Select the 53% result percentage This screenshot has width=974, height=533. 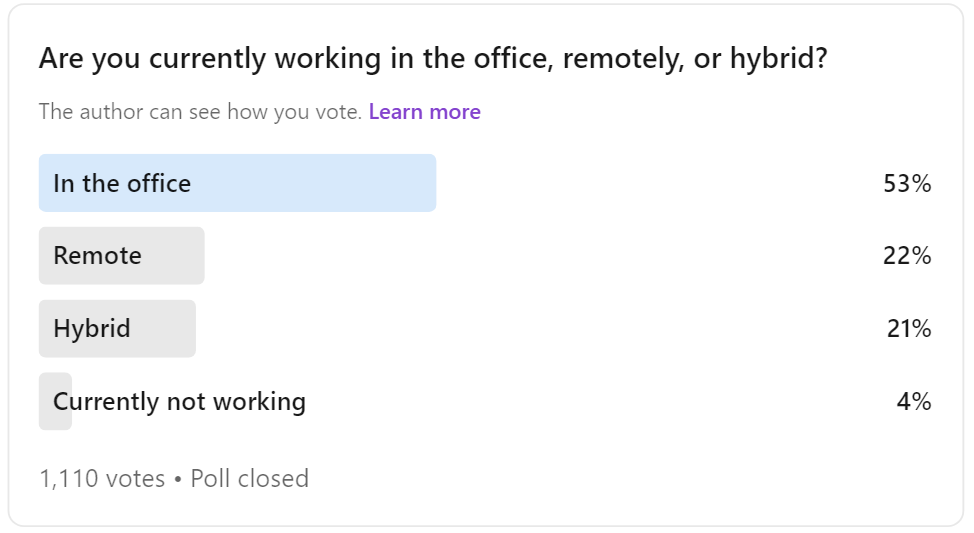(907, 183)
